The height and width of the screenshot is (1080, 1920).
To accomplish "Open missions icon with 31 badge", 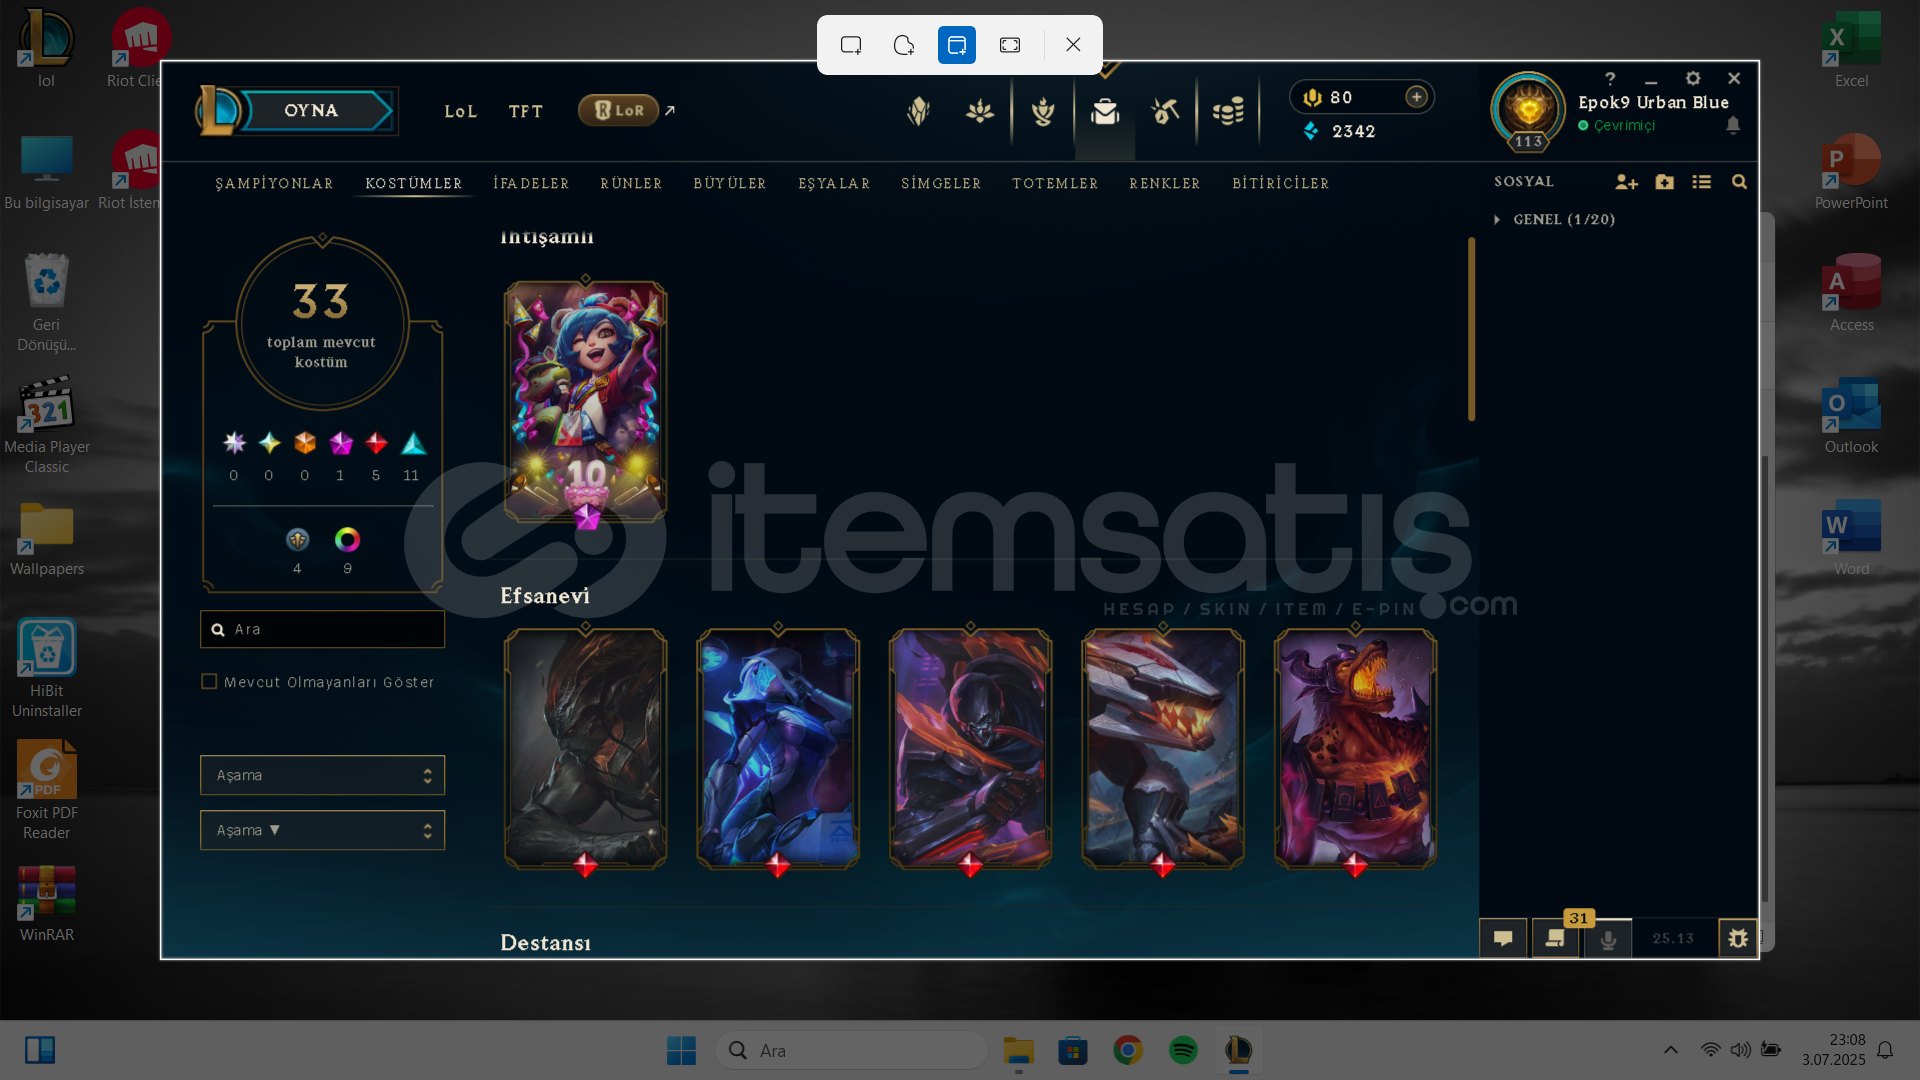I will 1555,938.
